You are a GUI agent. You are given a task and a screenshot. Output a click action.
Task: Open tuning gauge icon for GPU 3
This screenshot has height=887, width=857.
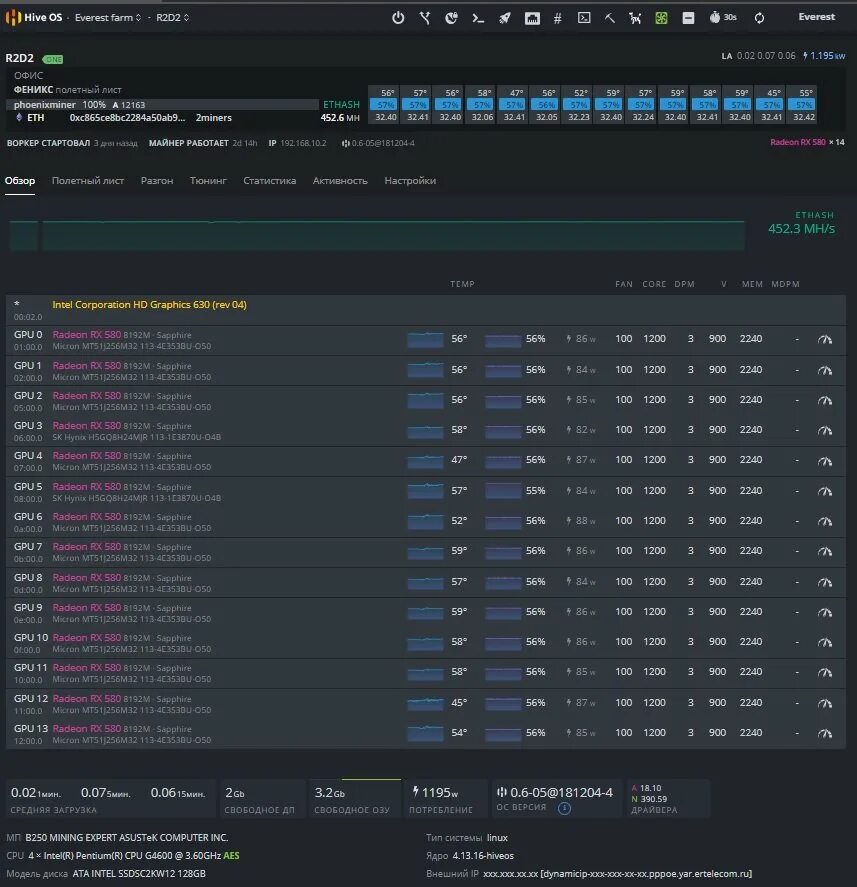coord(825,430)
